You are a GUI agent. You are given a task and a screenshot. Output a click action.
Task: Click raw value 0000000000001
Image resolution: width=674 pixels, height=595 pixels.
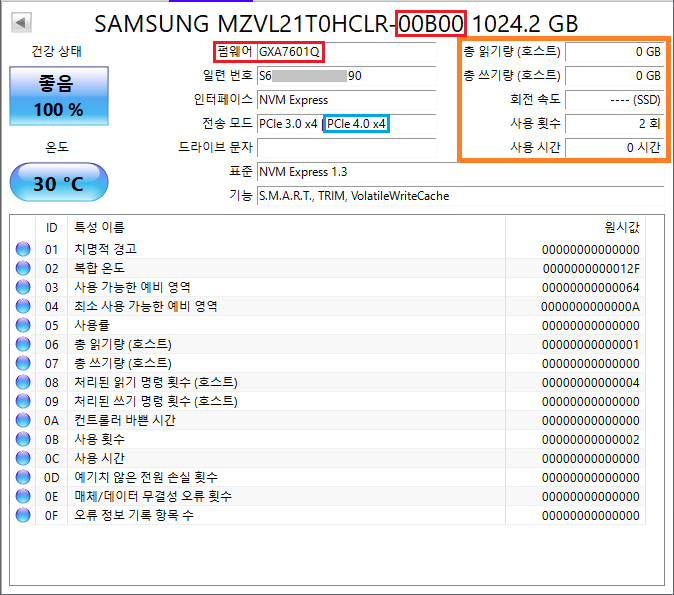coord(591,345)
